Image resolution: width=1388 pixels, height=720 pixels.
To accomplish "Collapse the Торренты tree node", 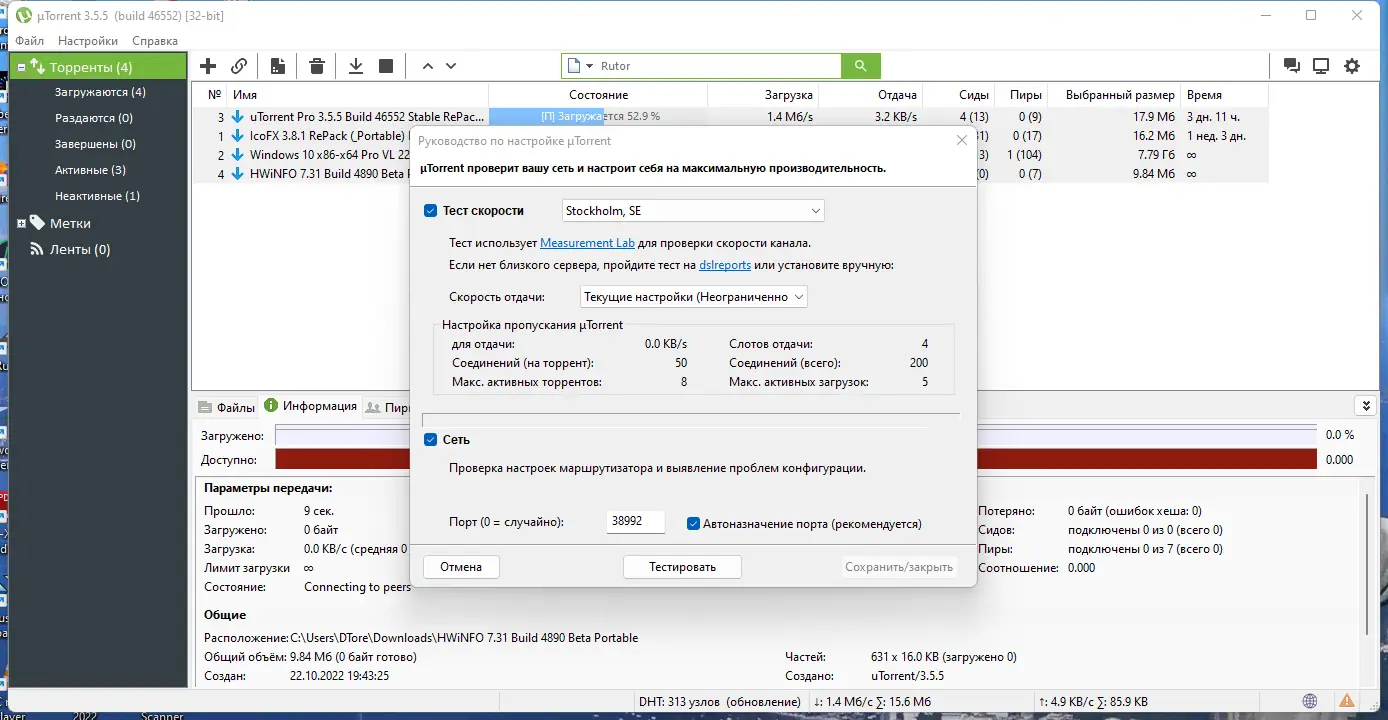I will (x=20, y=67).
